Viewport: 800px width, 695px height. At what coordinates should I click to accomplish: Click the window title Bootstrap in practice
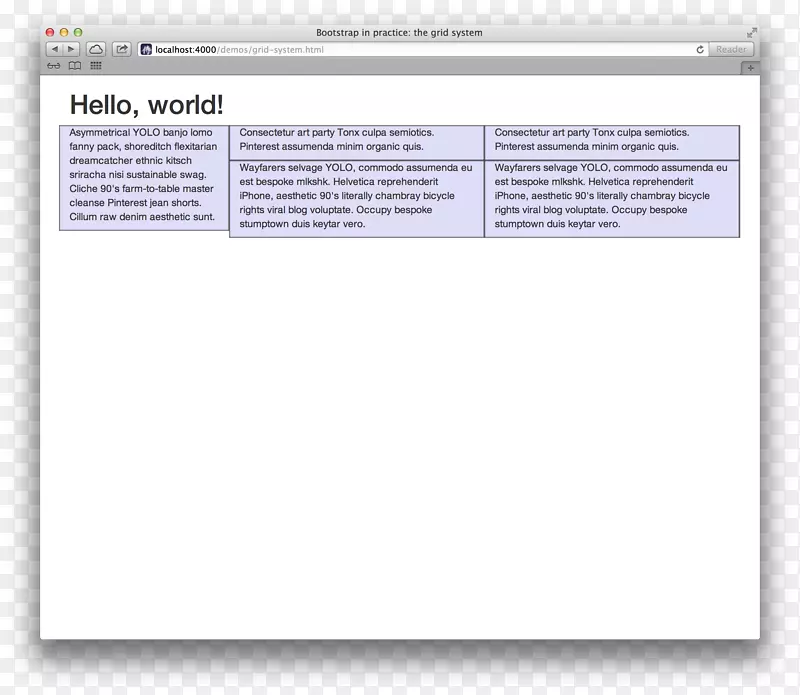[x=399, y=33]
